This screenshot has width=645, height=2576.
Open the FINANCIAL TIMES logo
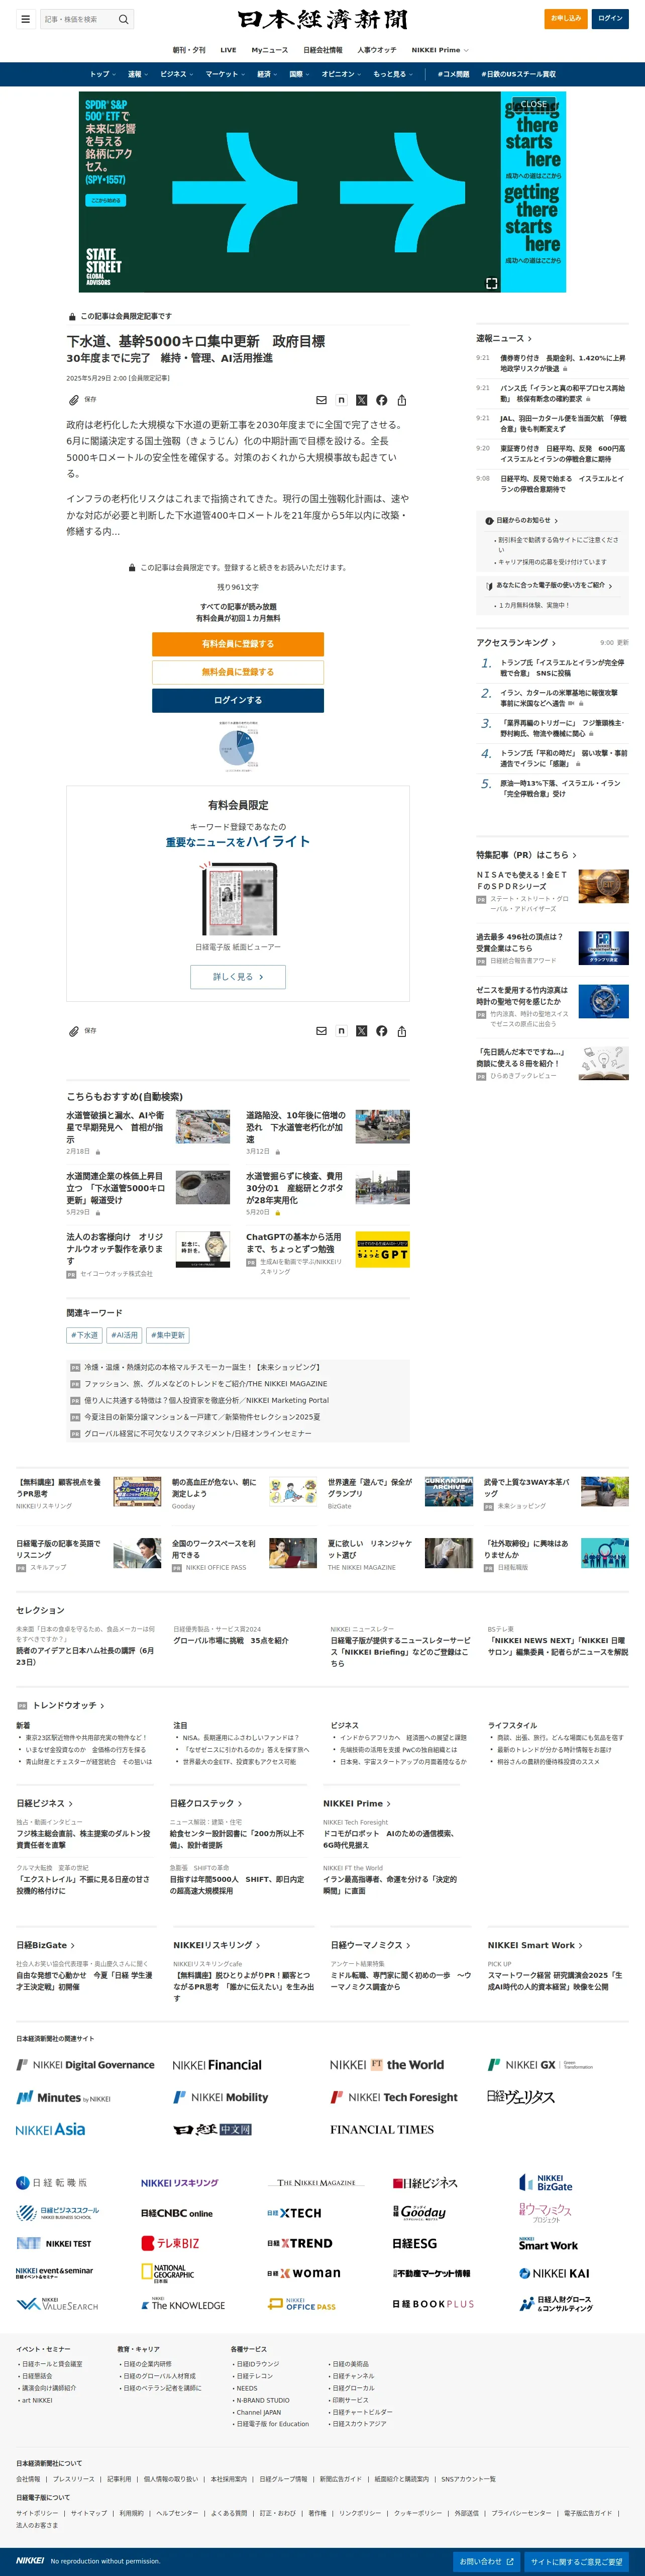(382, 2130)
